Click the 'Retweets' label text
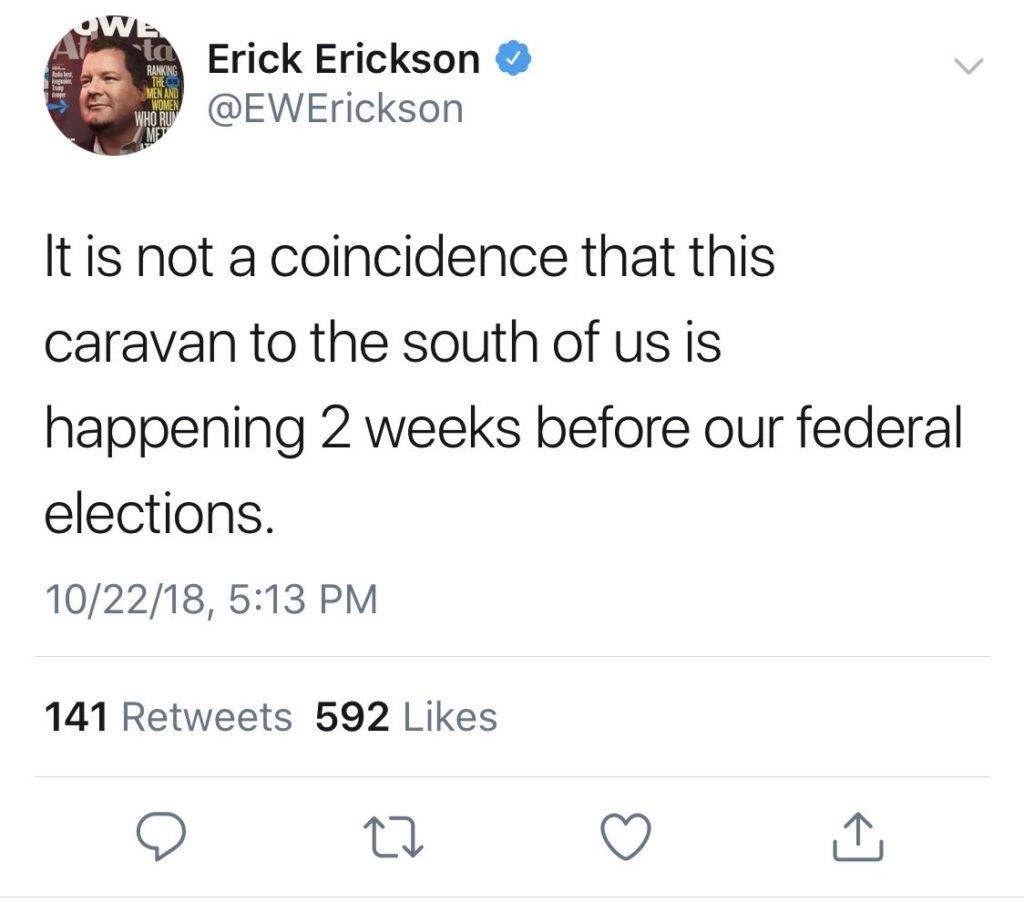 [x=207, y=717]
